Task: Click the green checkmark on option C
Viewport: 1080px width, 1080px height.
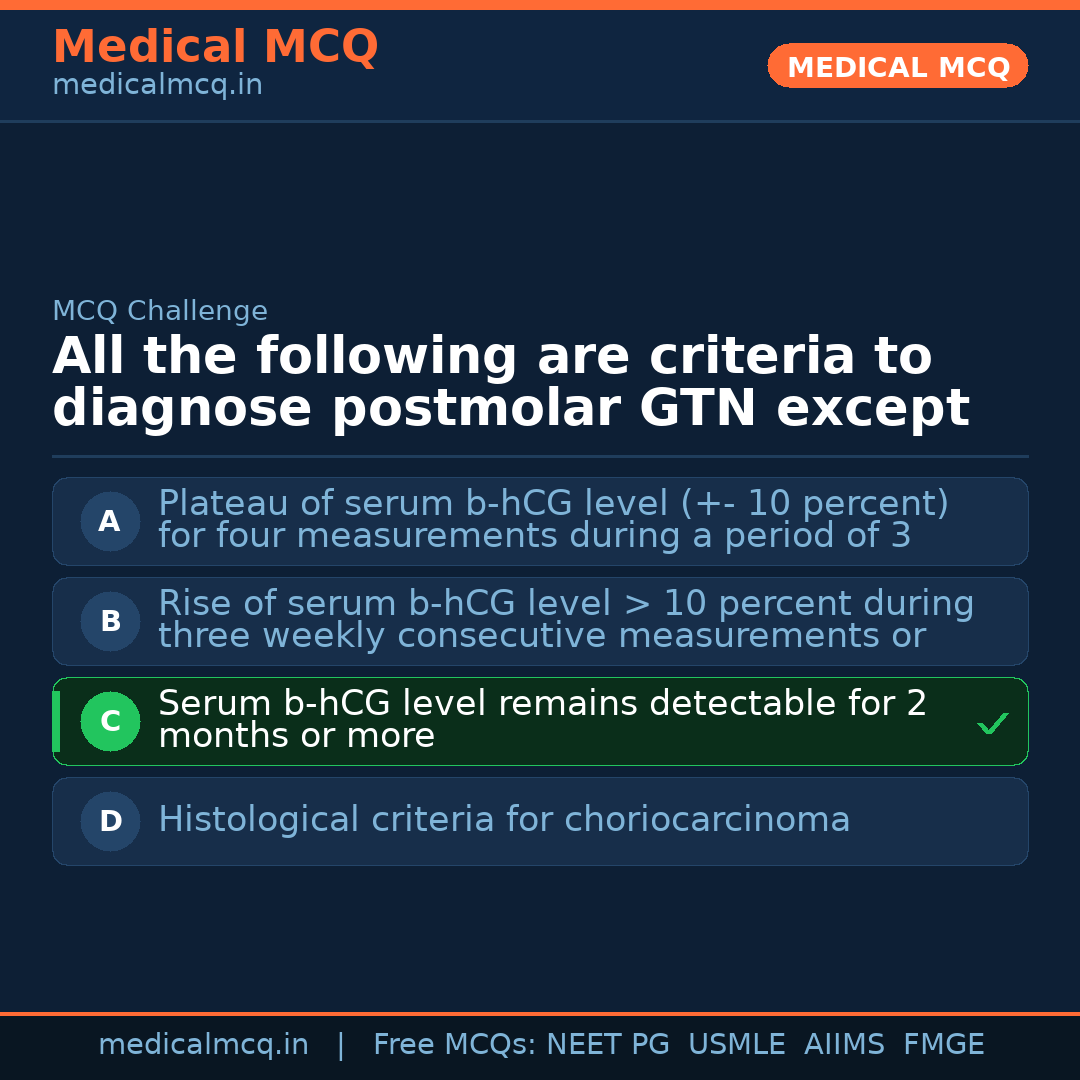Action: tap(992, 723)
